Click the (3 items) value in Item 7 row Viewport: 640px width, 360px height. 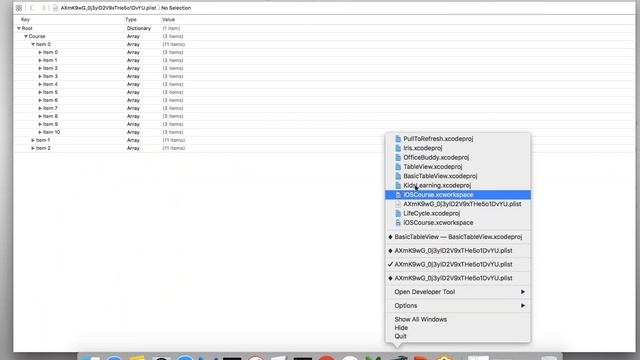point(173,108)
